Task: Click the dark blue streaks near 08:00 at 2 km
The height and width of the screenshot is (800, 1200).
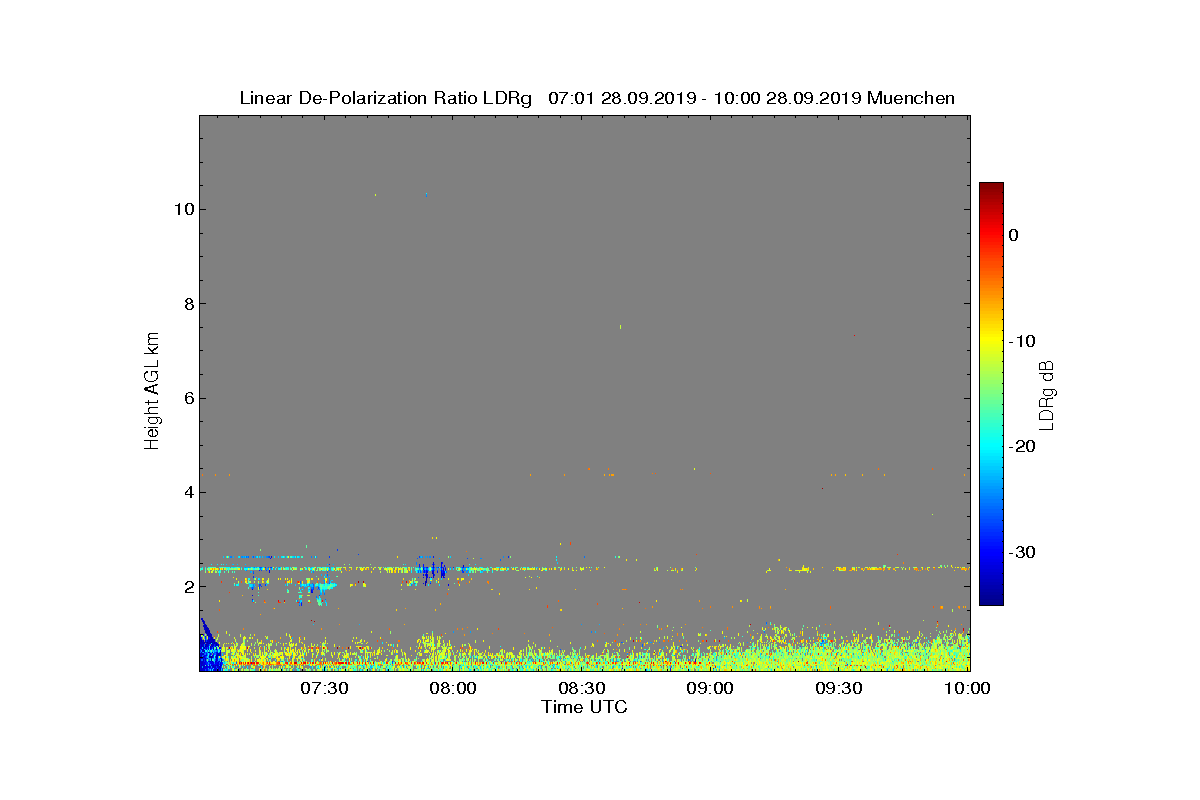Action: [433, 573]
